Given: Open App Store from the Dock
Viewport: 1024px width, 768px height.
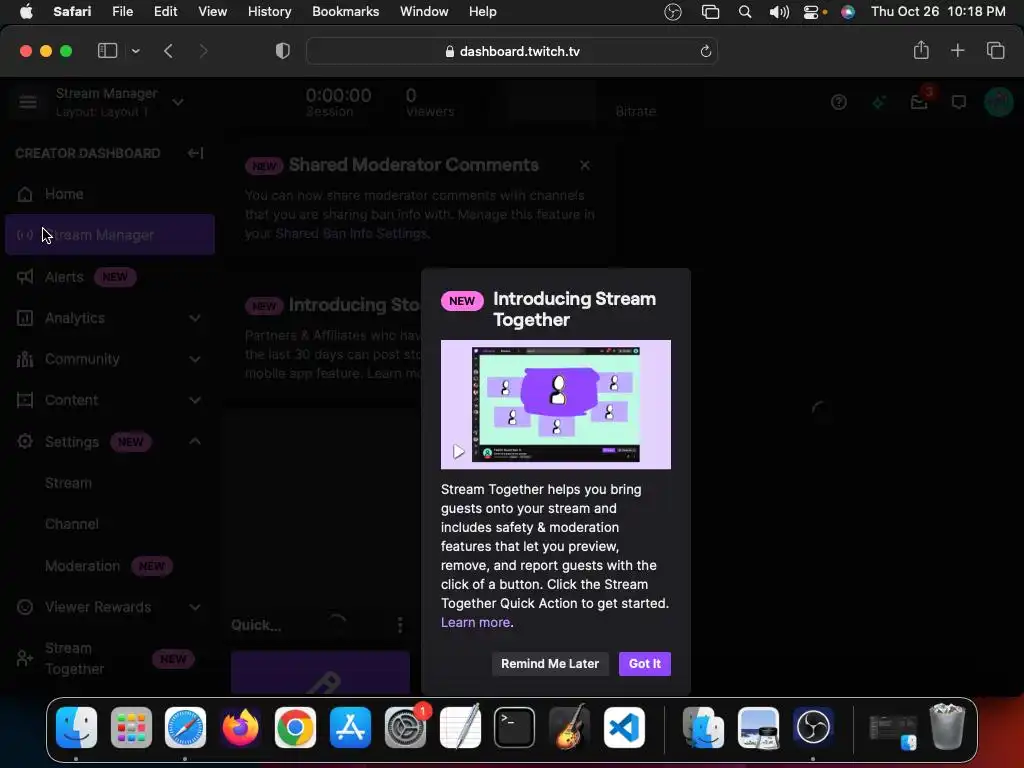Looking at the screenshot, I should click(350, 727).
